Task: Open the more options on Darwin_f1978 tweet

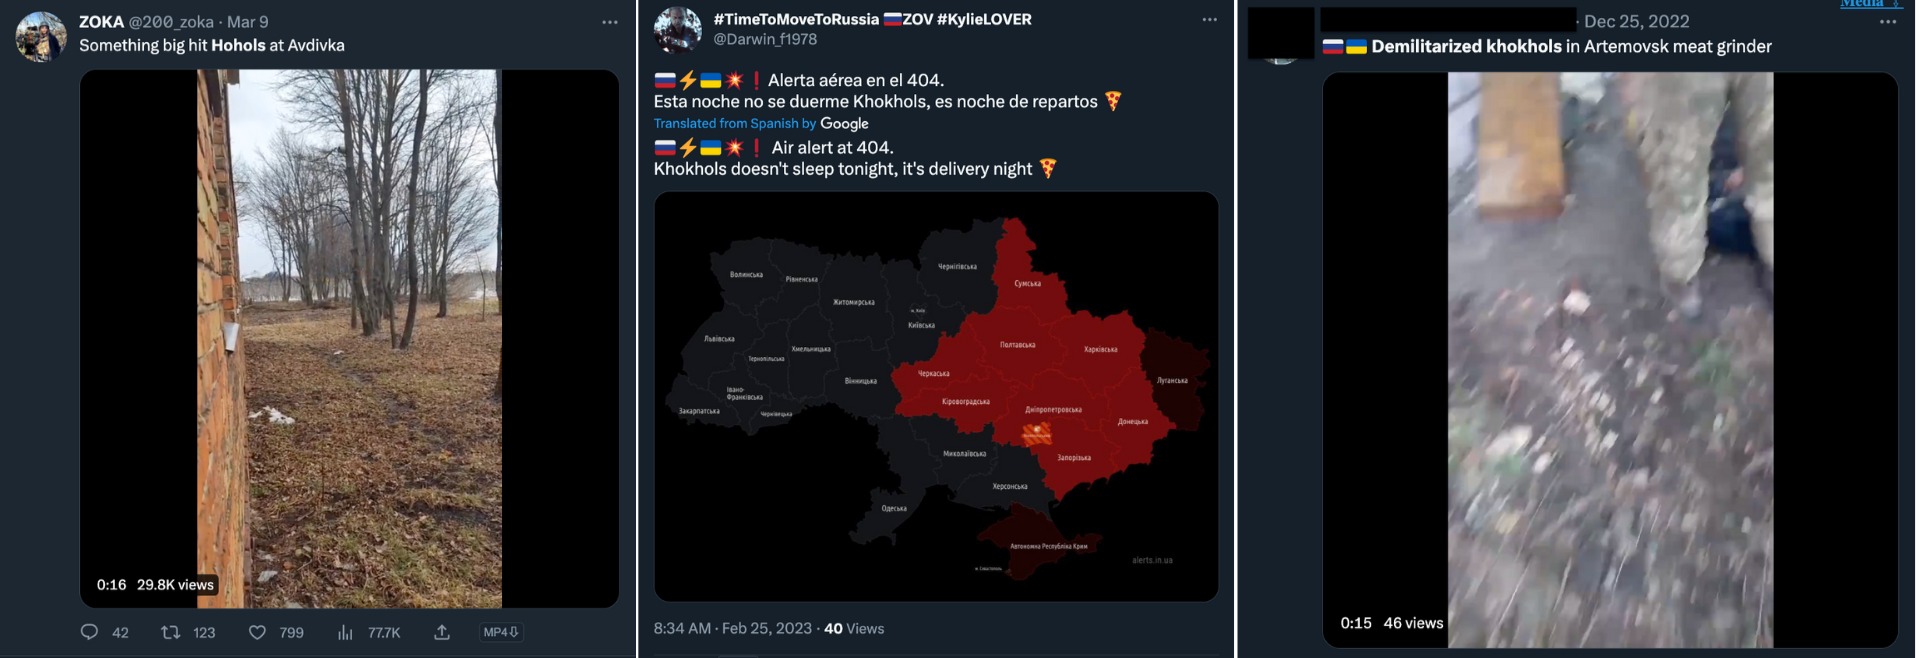Action: point(1210,20)
